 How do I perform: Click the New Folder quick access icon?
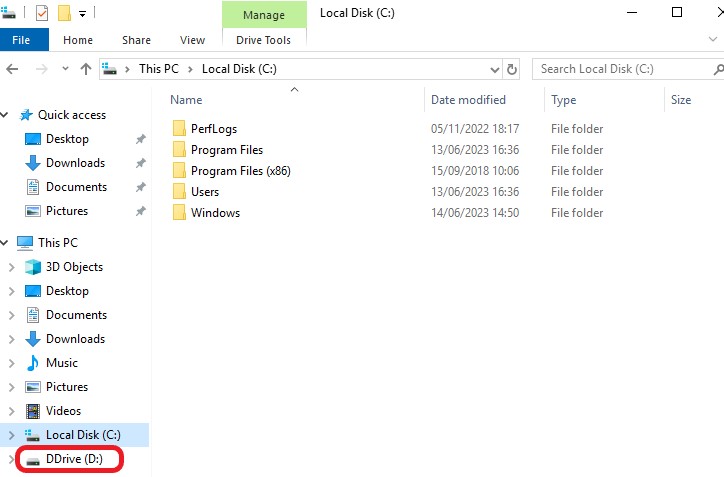(64, 13)
